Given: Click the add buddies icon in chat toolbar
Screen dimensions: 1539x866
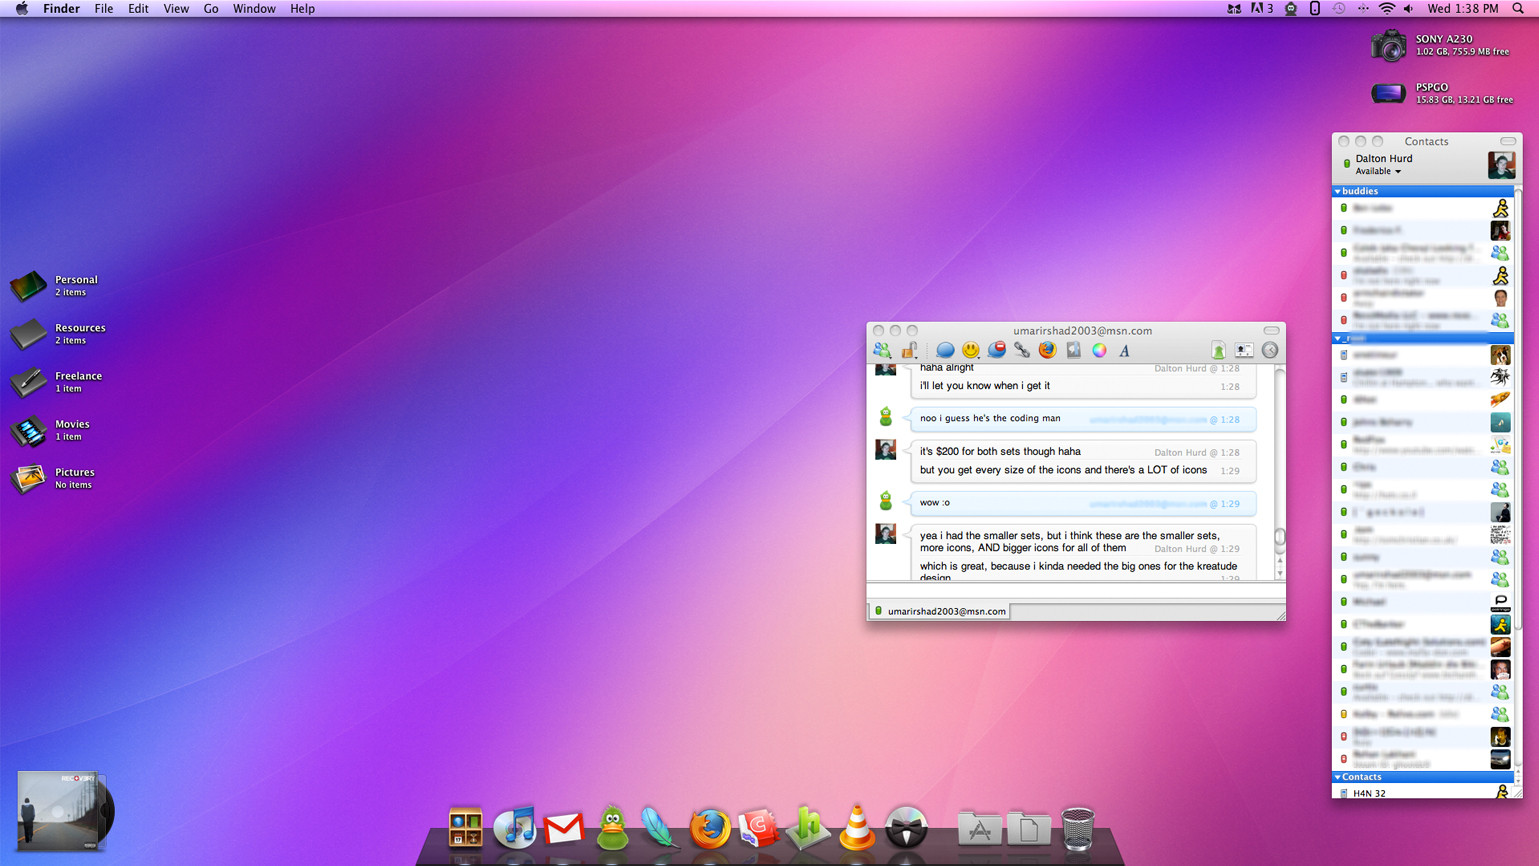Looking at the screenshot, I should tap(882, 350).
